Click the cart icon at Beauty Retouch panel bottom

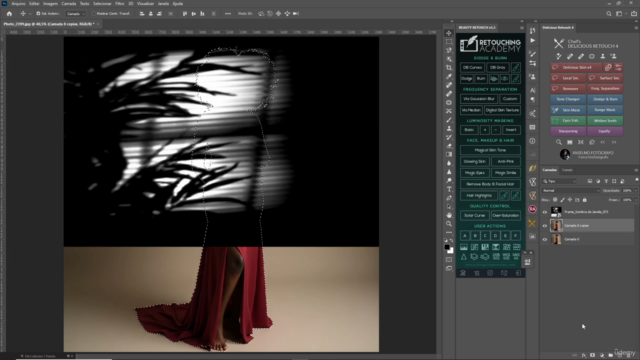[476, 273]
